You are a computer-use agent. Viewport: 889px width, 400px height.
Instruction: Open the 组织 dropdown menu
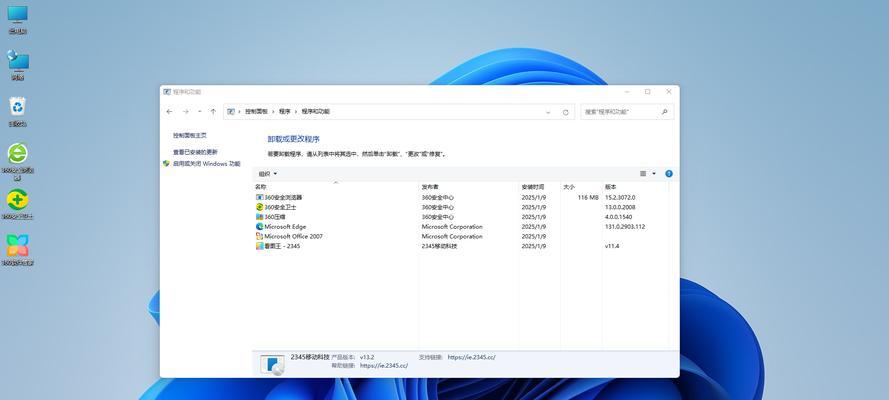(x=268, y=174)
